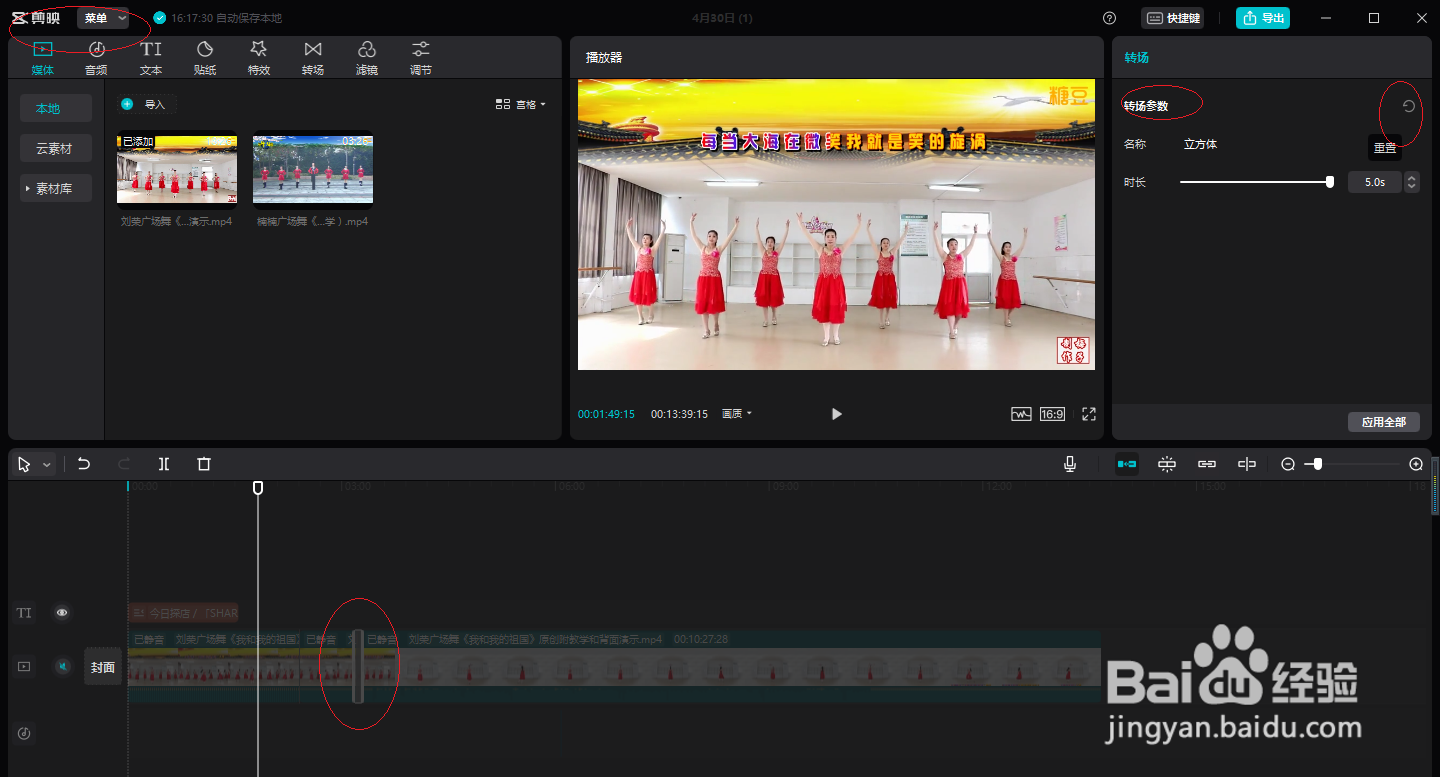Click the audio track clock icon
Image resolution: width=1440 pixels, height=777 pixels.
[x=24, y=733]
